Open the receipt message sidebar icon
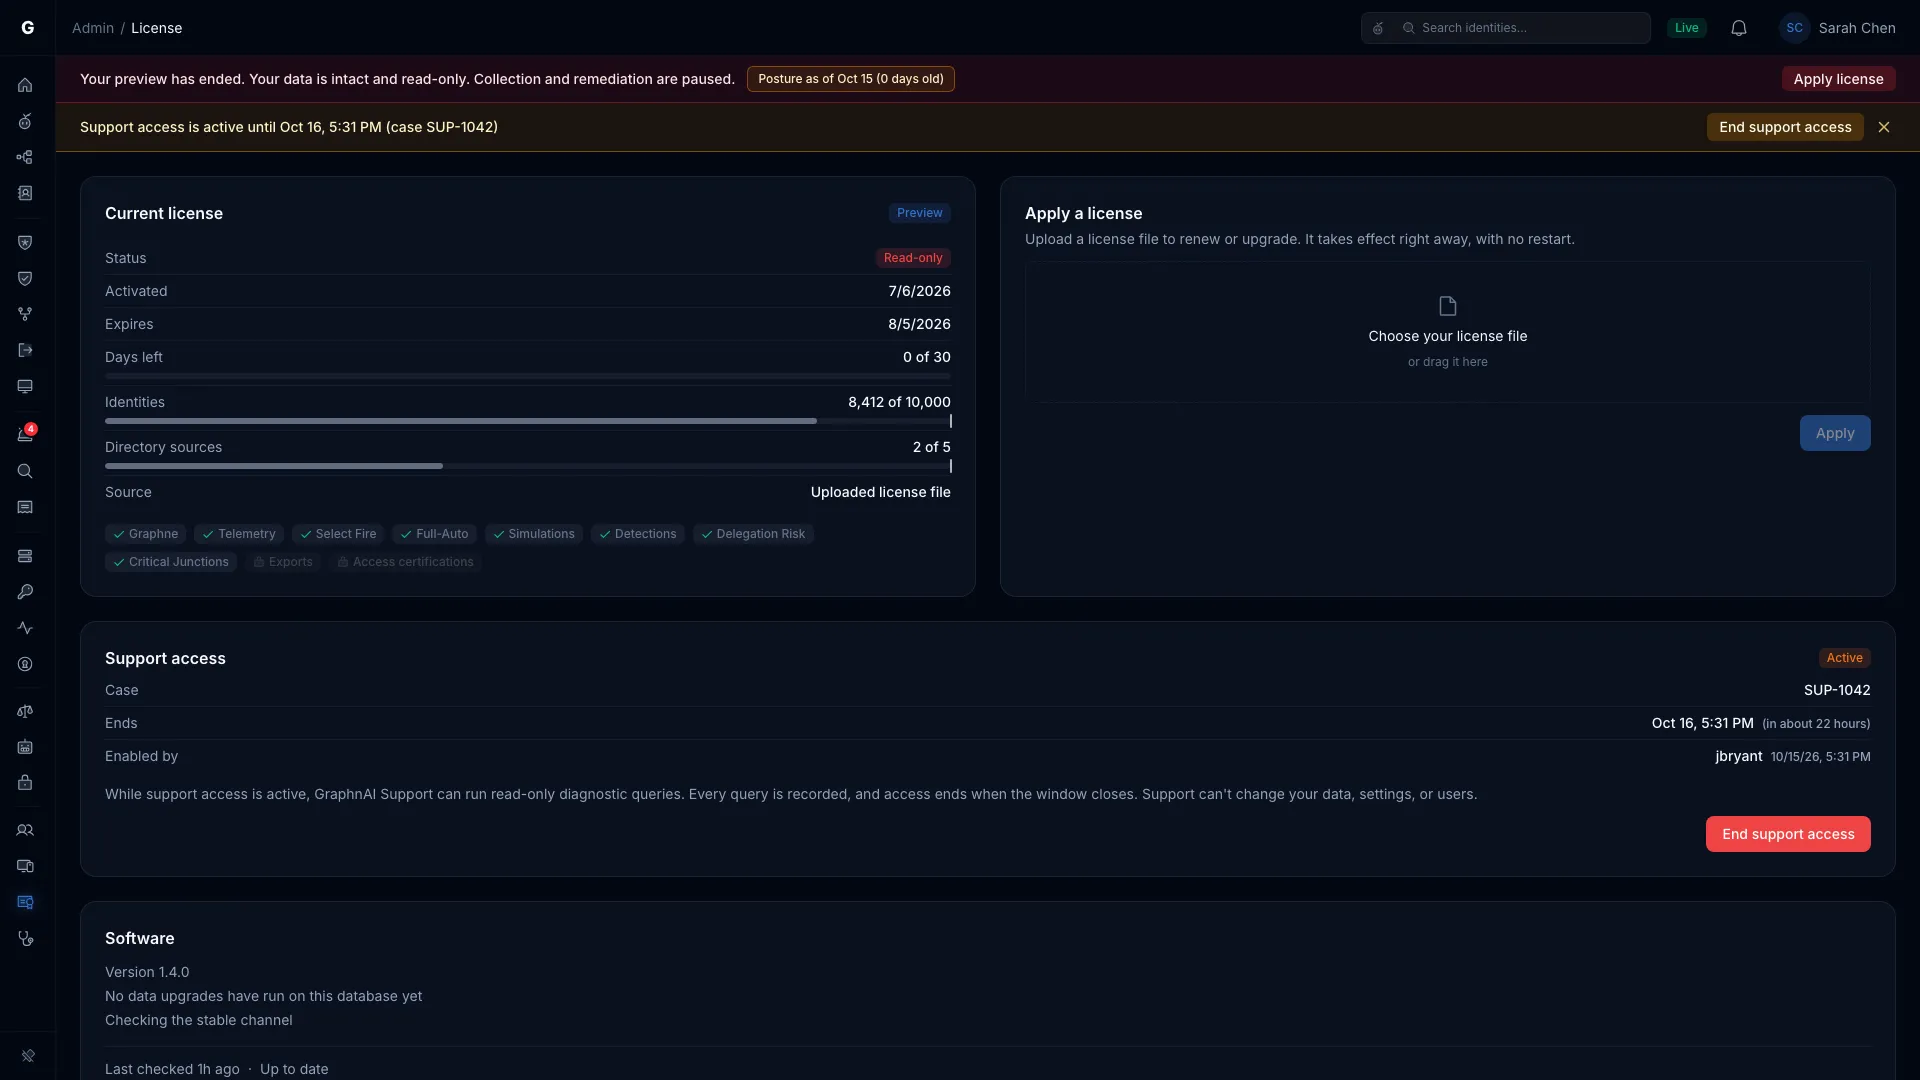This screenshot has height=1080, width=1920. (x=25, y=507)
